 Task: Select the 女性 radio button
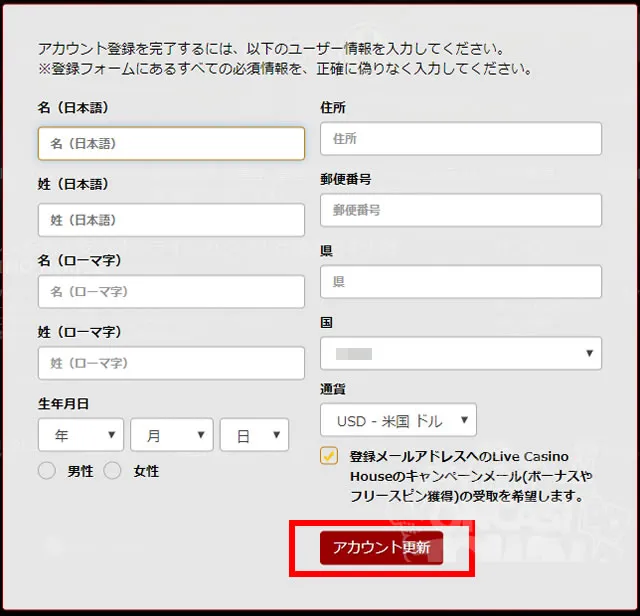(112, 470)
